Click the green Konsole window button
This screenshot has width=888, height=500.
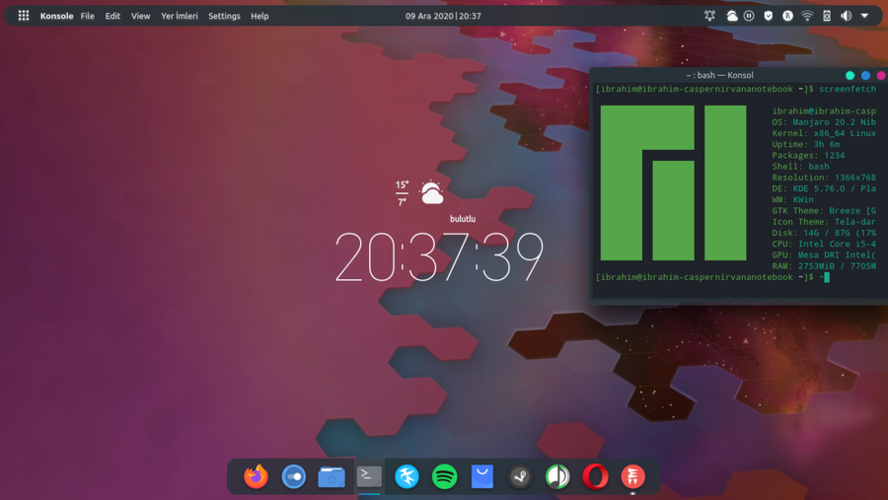[850, 75]
